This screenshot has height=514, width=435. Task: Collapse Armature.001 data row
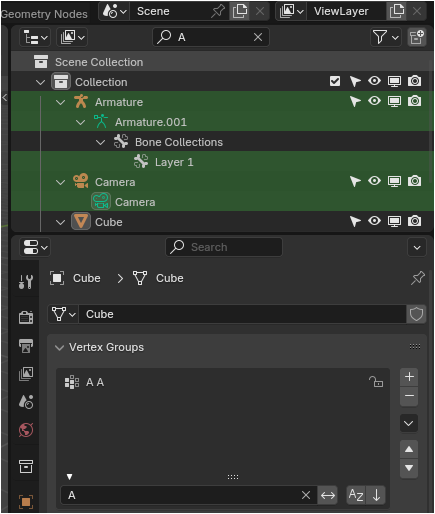(x=80, y=122)
